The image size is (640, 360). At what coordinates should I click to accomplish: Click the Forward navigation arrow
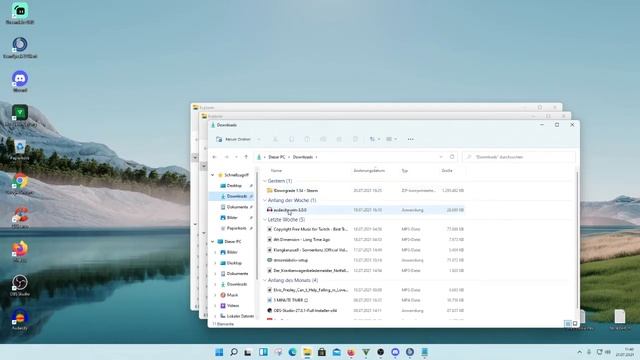pyautogui.click(x=227, y=157)
